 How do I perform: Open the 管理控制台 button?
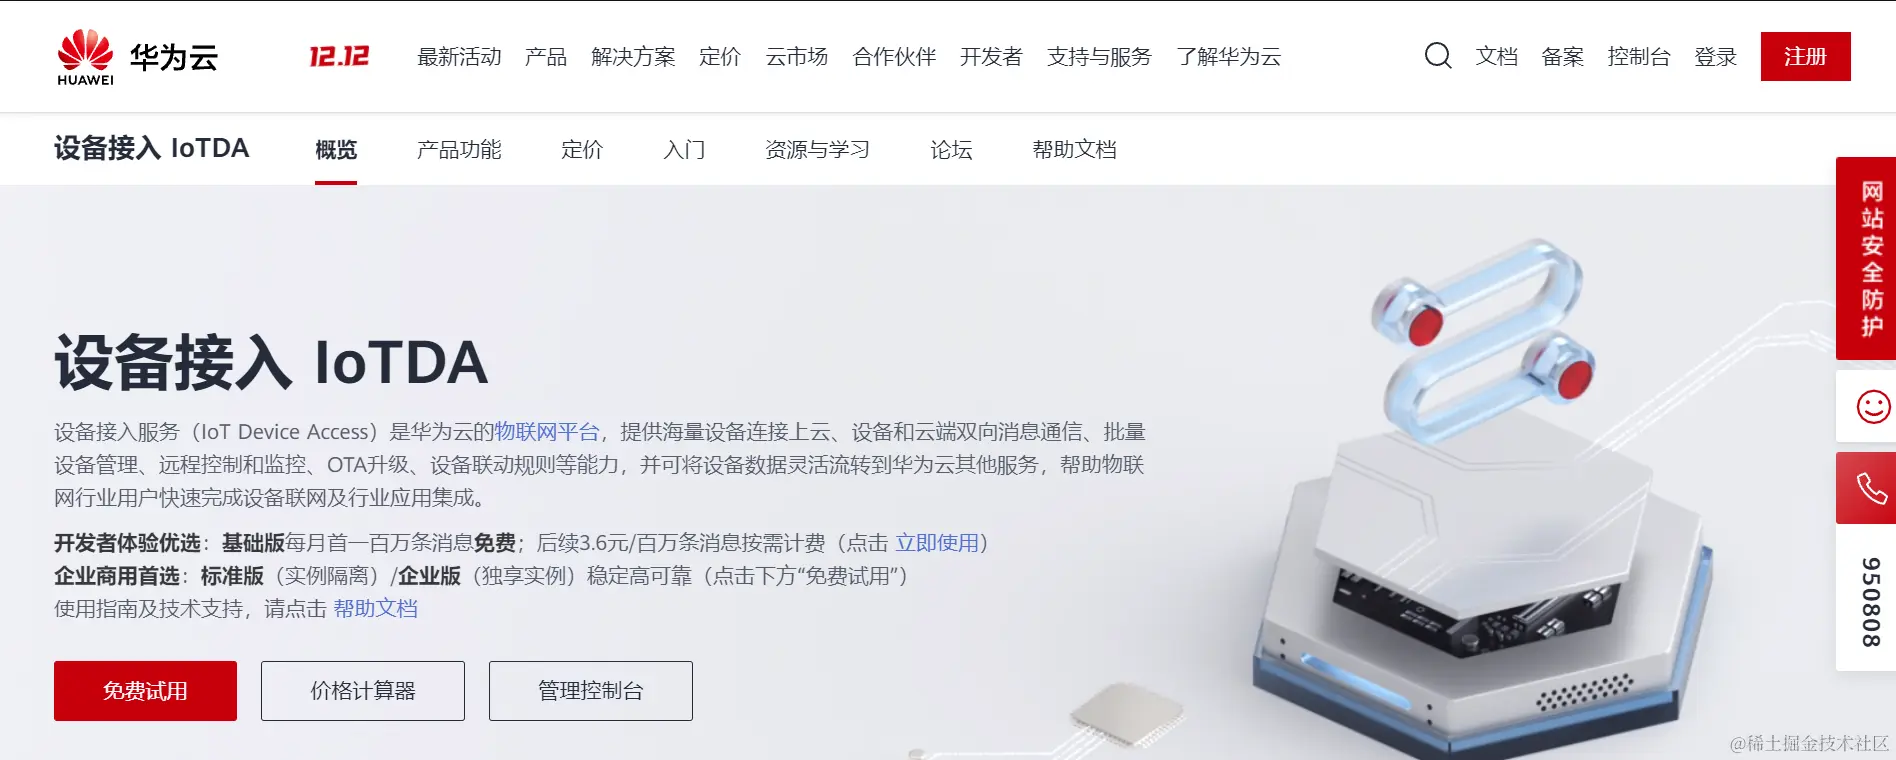pos(591,691)
